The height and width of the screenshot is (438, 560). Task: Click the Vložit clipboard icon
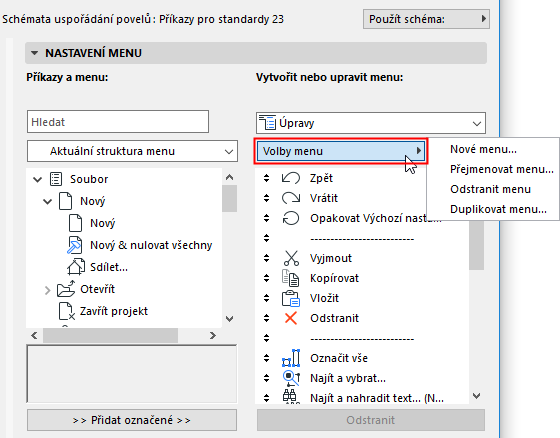point(291,298)
